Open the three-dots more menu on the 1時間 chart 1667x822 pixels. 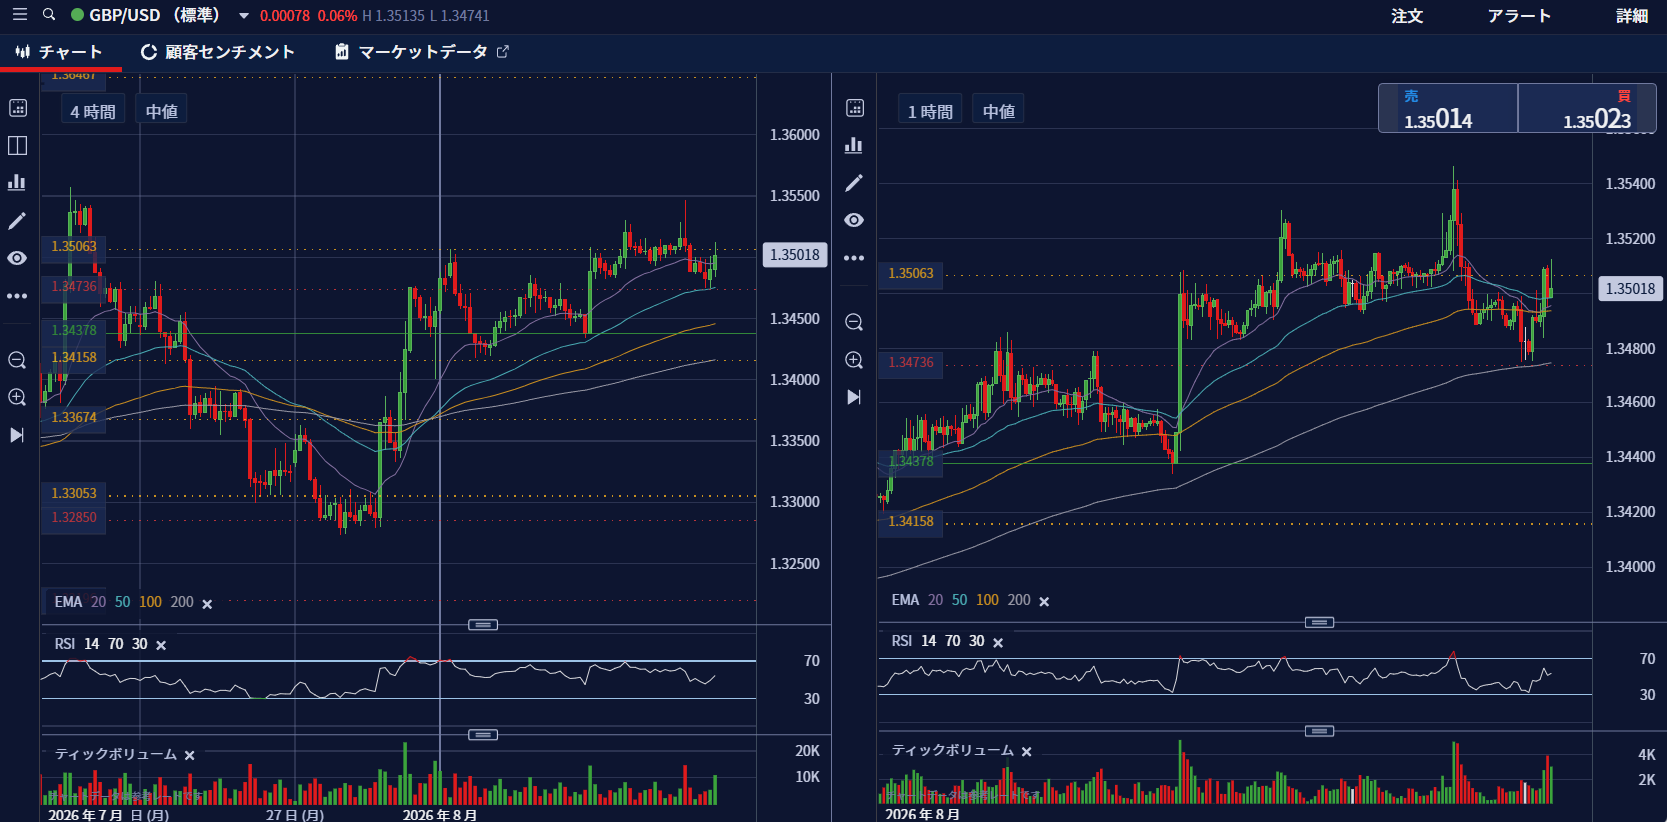[854, 258]
